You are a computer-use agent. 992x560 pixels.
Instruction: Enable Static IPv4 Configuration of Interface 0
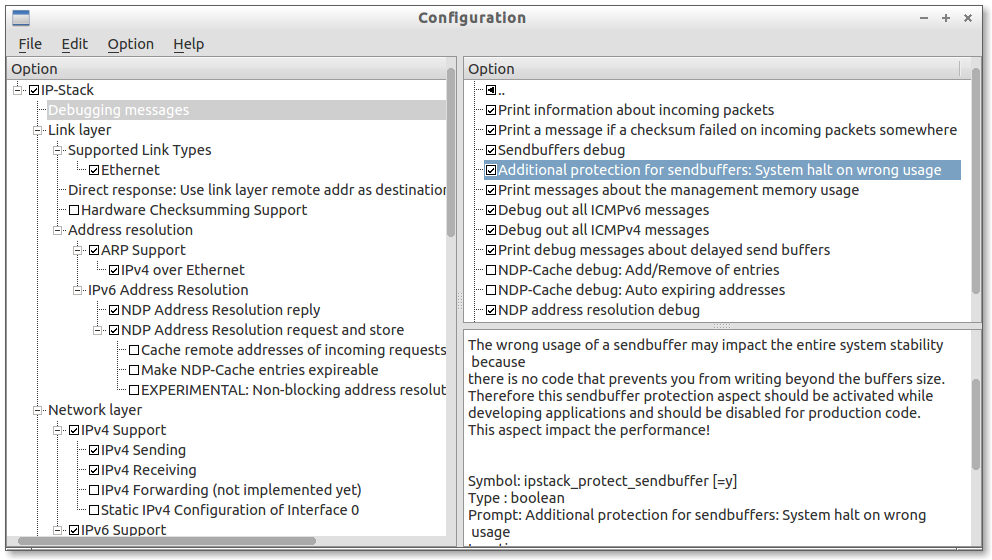94,510
